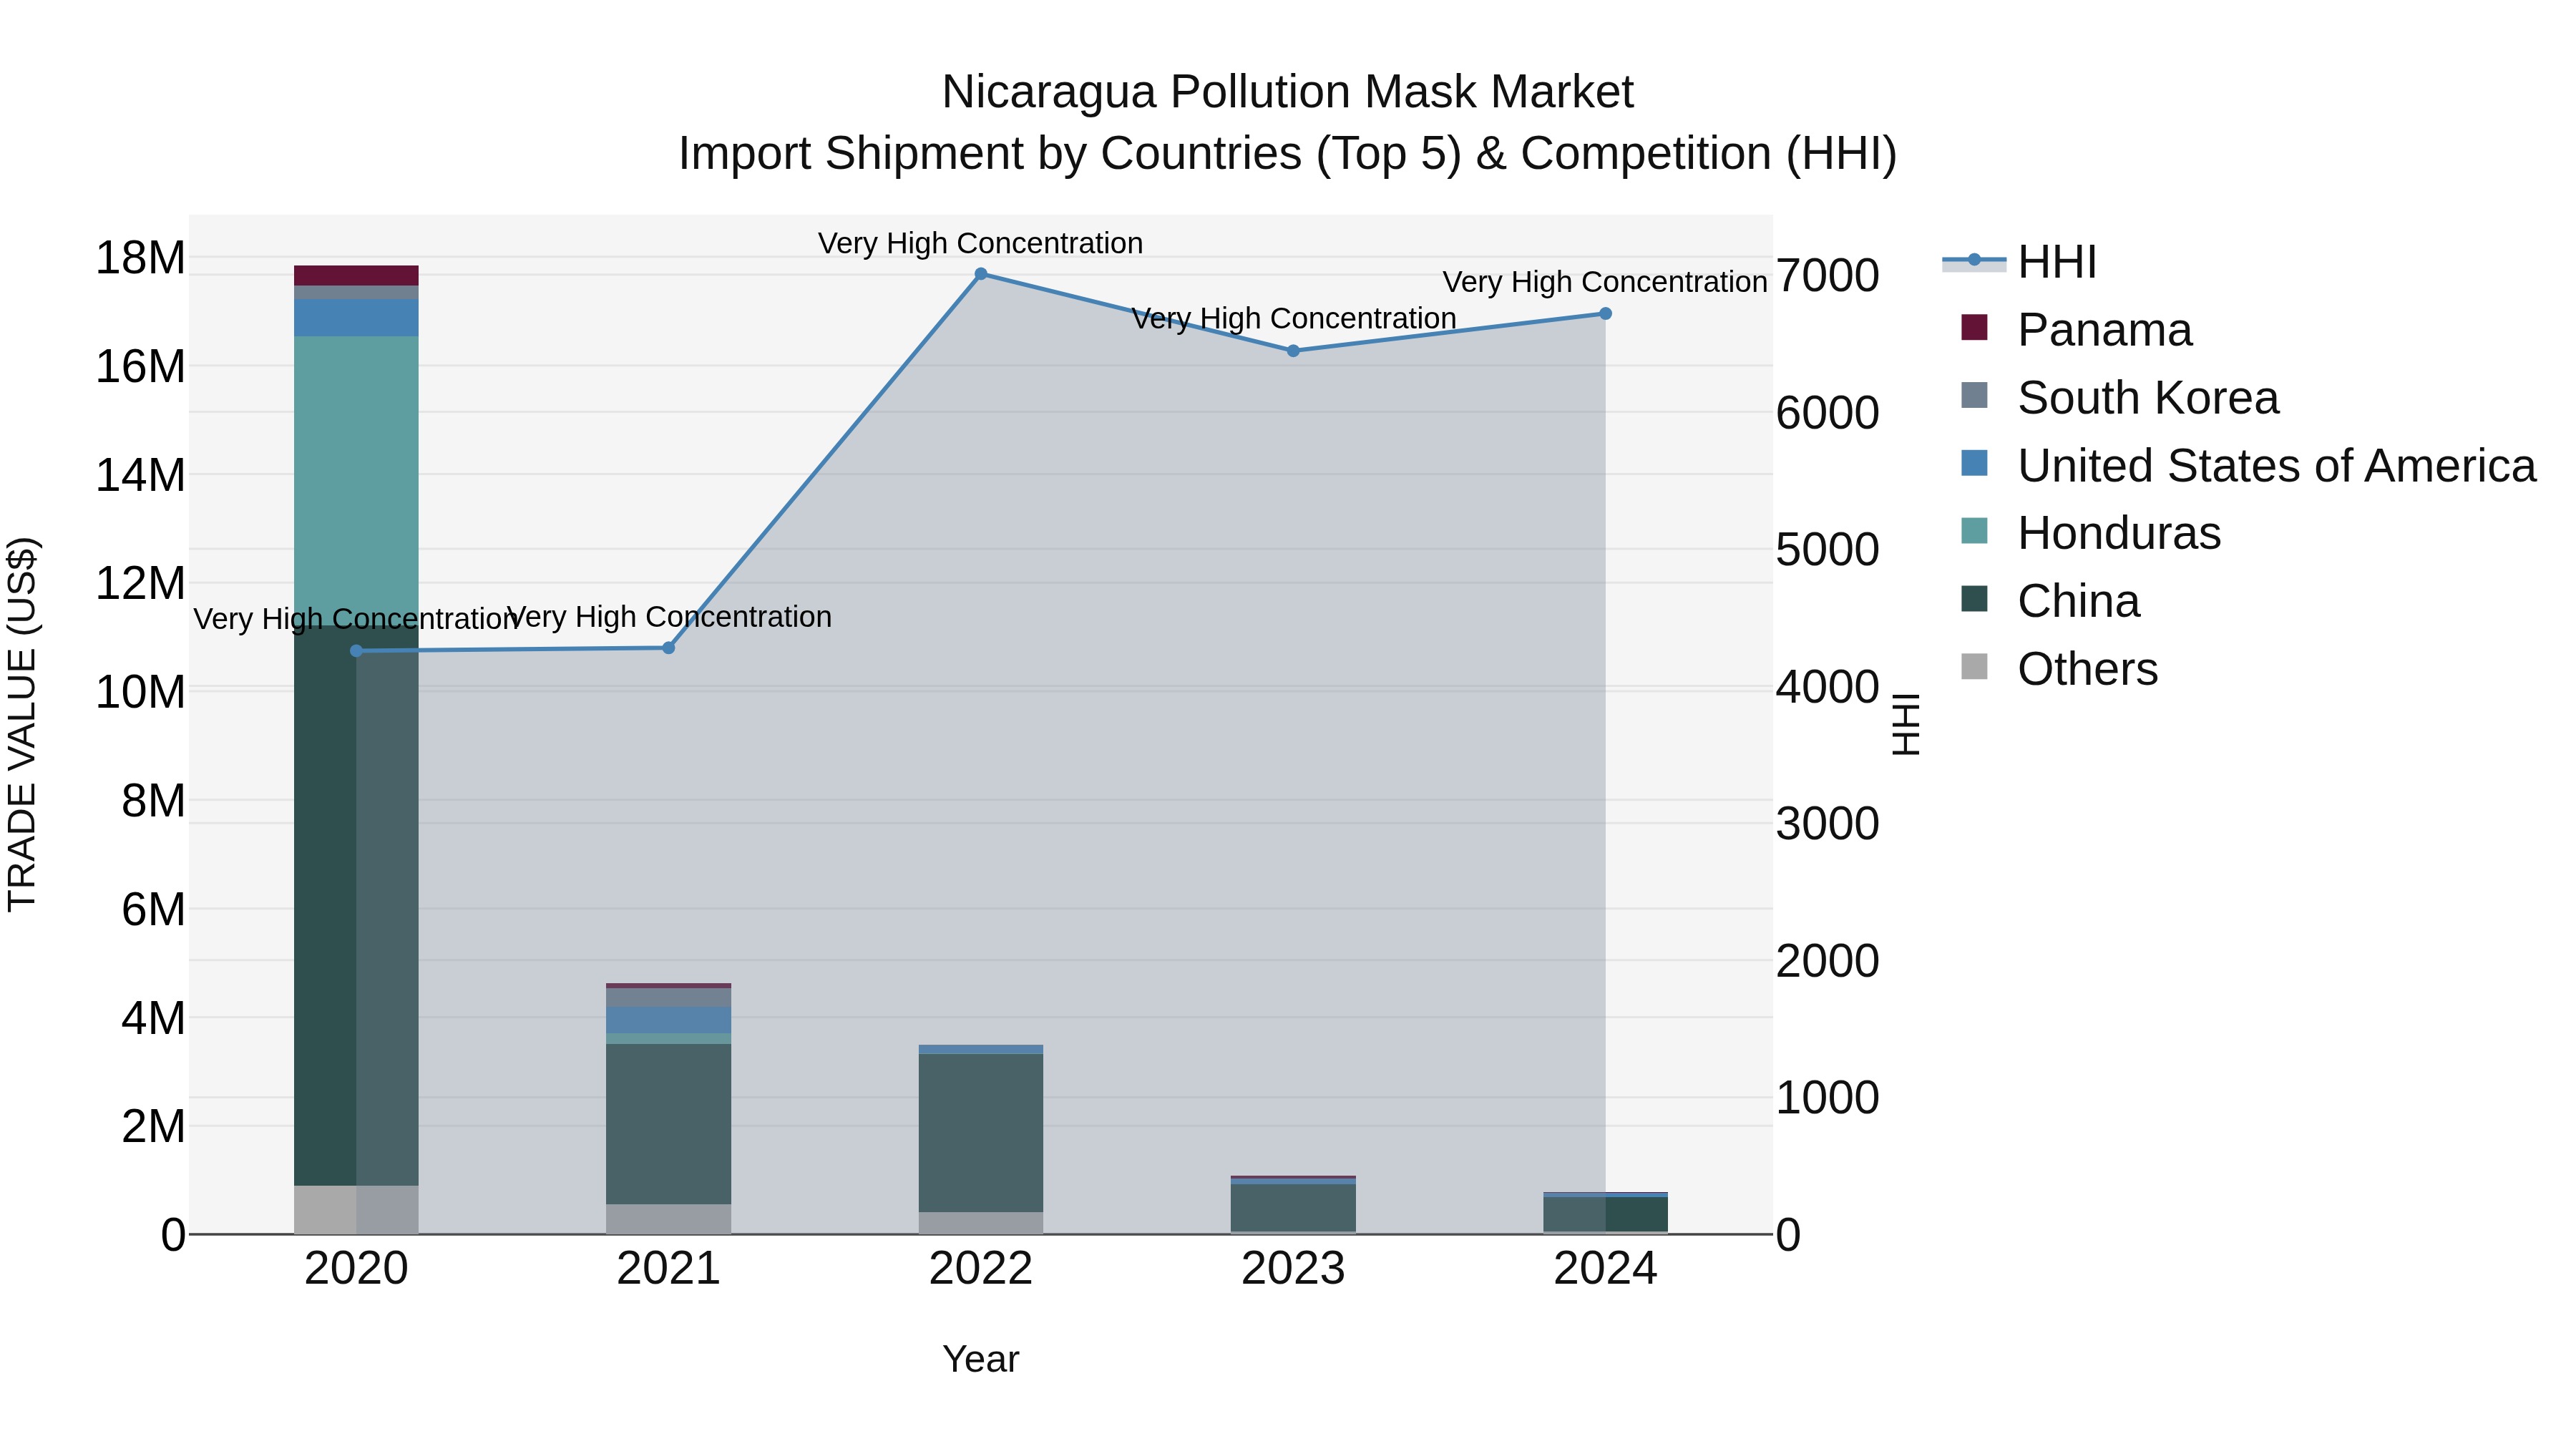Click the Honduras teal legend swatch
The width and height of the screenshot is (2576, 1449).
click(x=1974, y=531)
